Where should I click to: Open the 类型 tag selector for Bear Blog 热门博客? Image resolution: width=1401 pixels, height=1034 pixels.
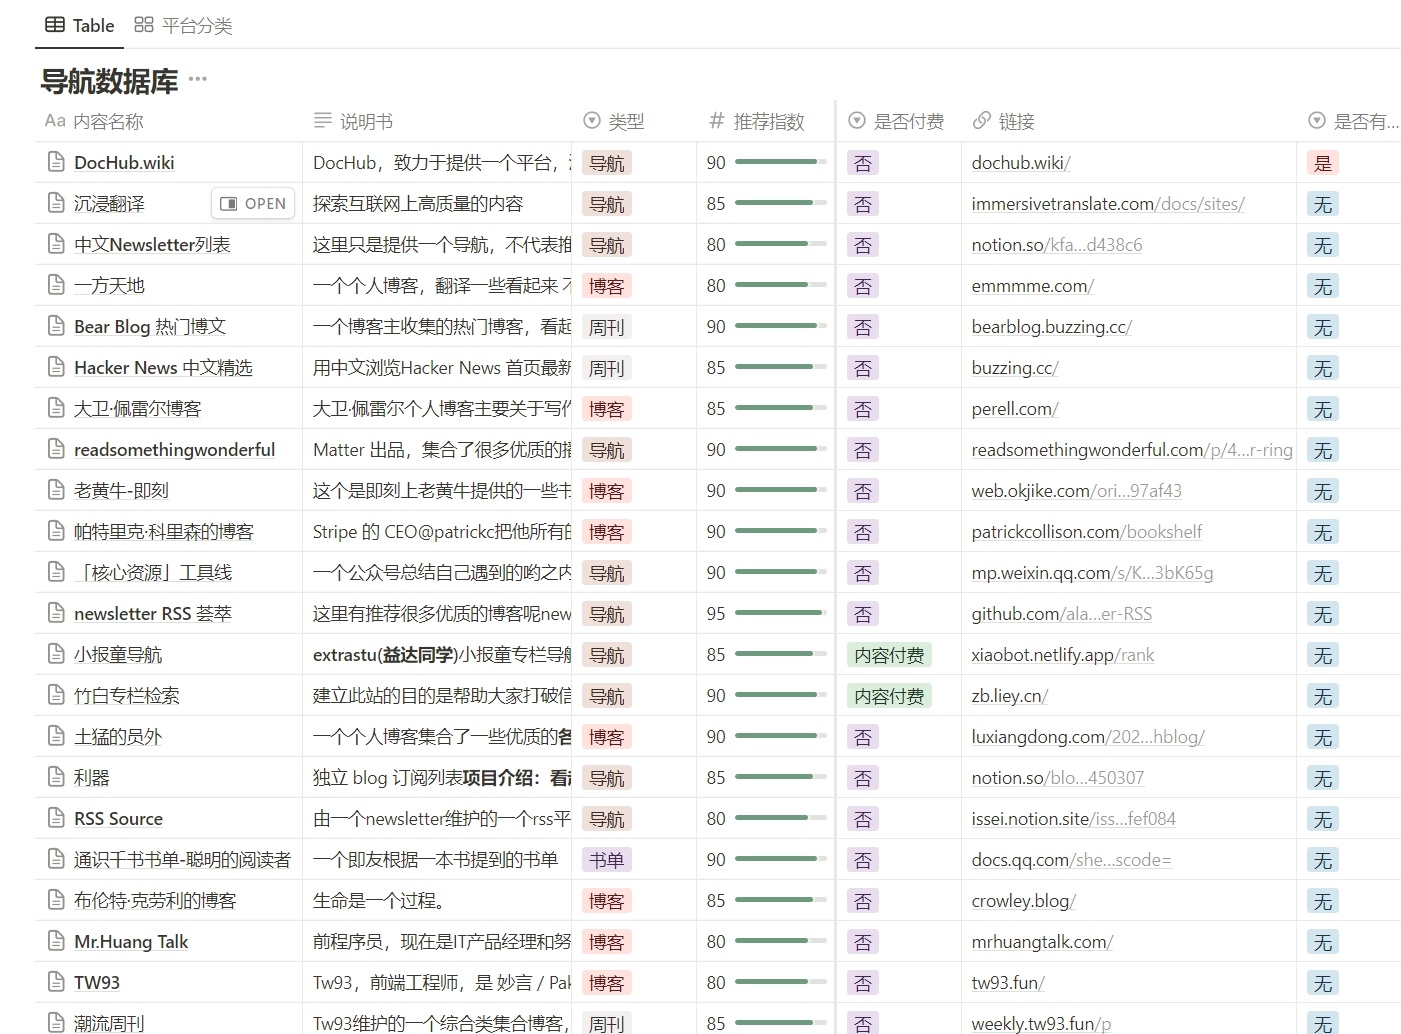tap(607, 326)
